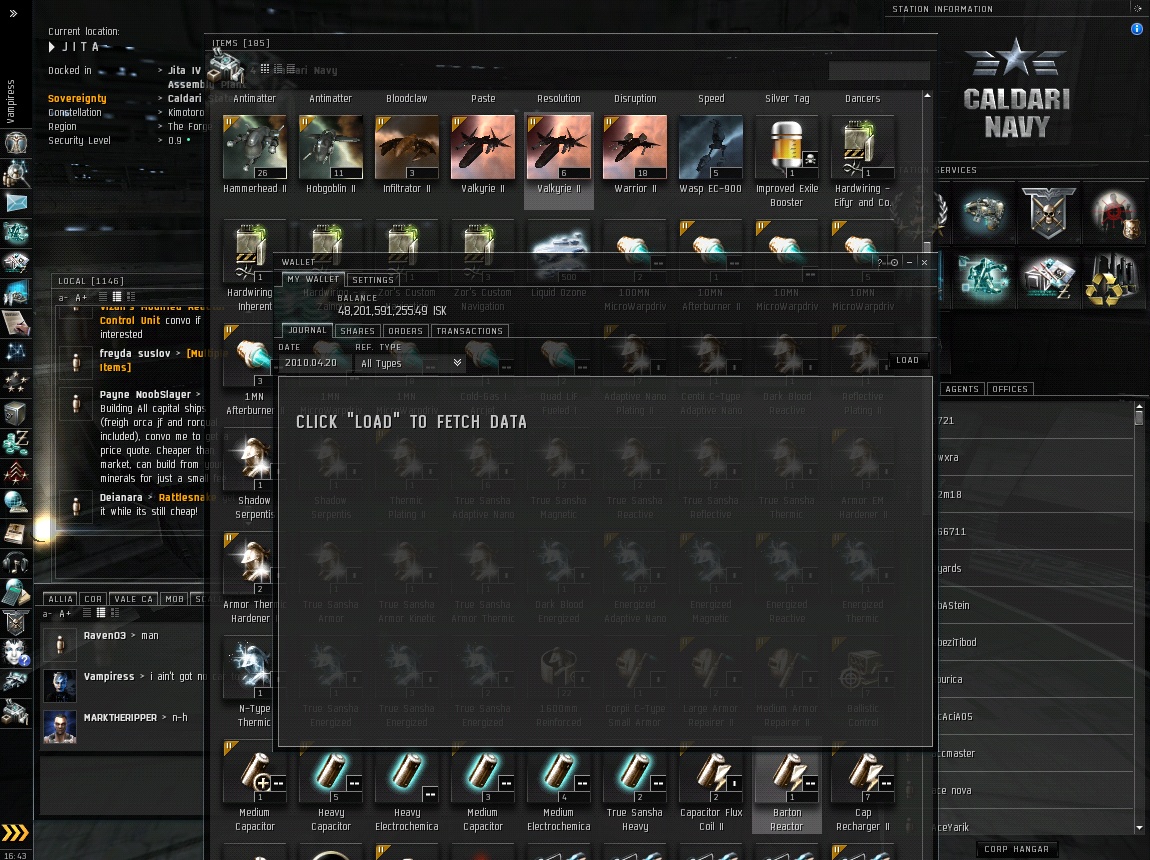1150x860 pixels.
Task: Expand the Neocom with top double chevron
Action: click(x=13, y=12)
